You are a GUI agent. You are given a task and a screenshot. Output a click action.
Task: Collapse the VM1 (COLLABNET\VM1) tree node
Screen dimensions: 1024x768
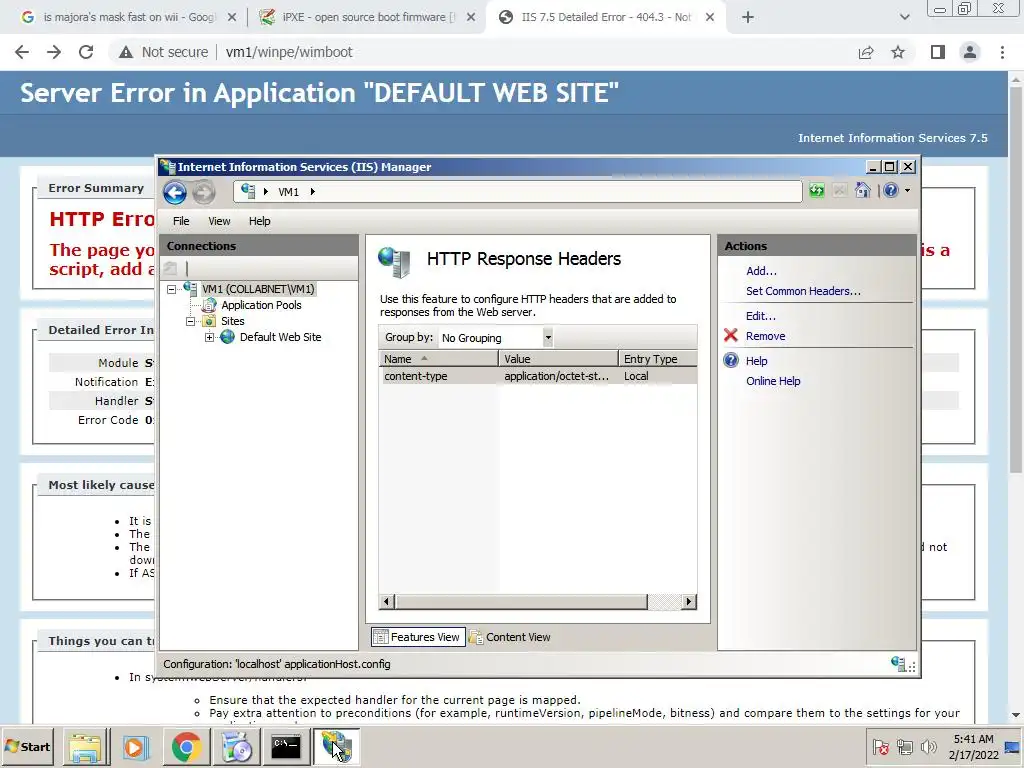172,289
